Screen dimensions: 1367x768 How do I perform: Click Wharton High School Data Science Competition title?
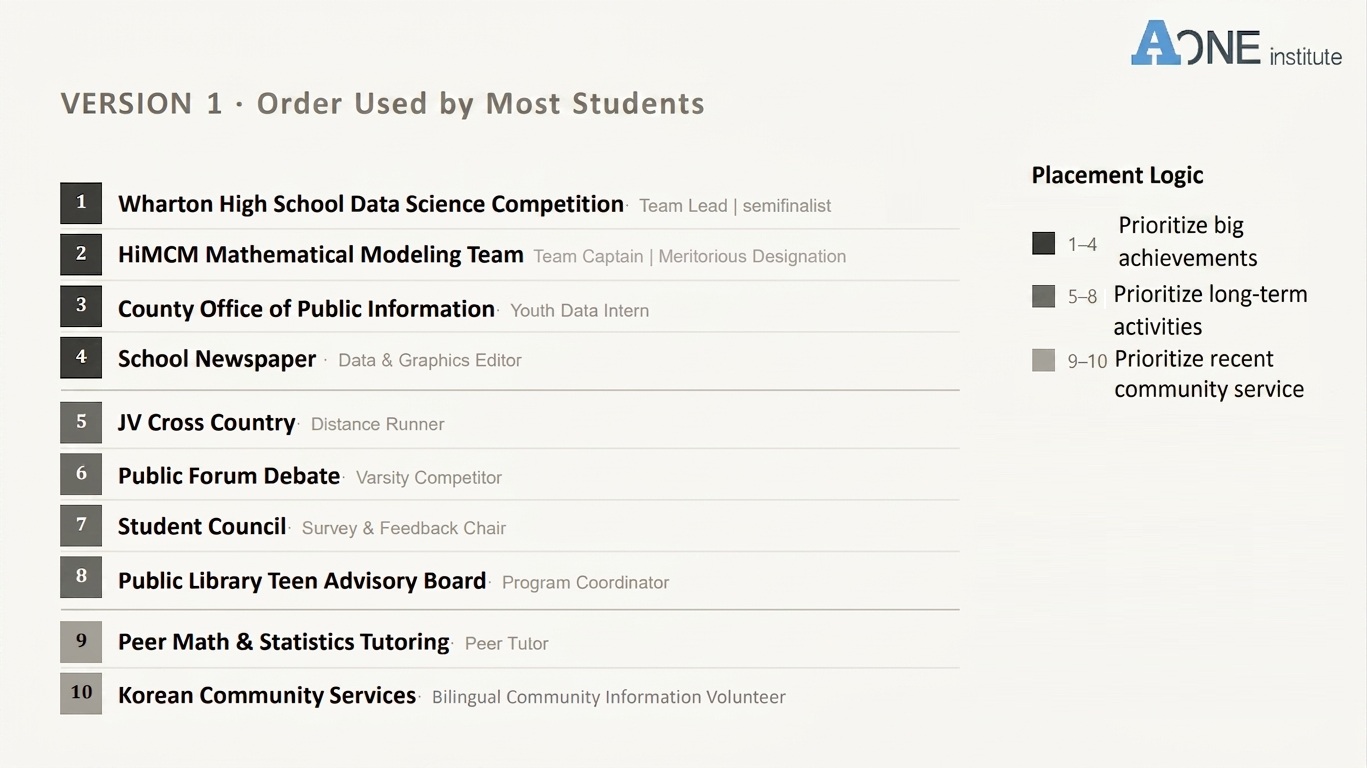pos(371,204)
